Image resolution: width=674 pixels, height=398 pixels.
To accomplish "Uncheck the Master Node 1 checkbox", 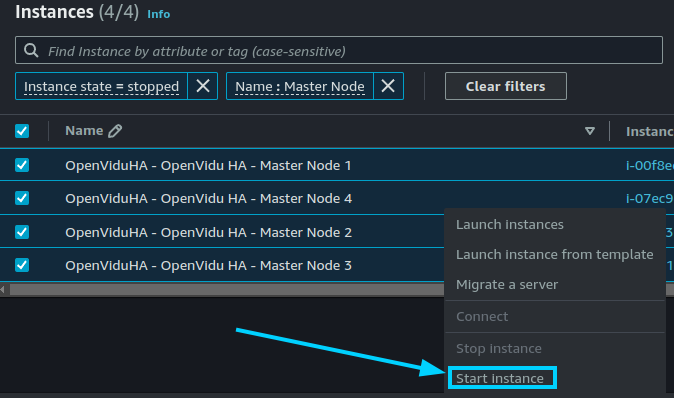I will click(x=22, y=165).
